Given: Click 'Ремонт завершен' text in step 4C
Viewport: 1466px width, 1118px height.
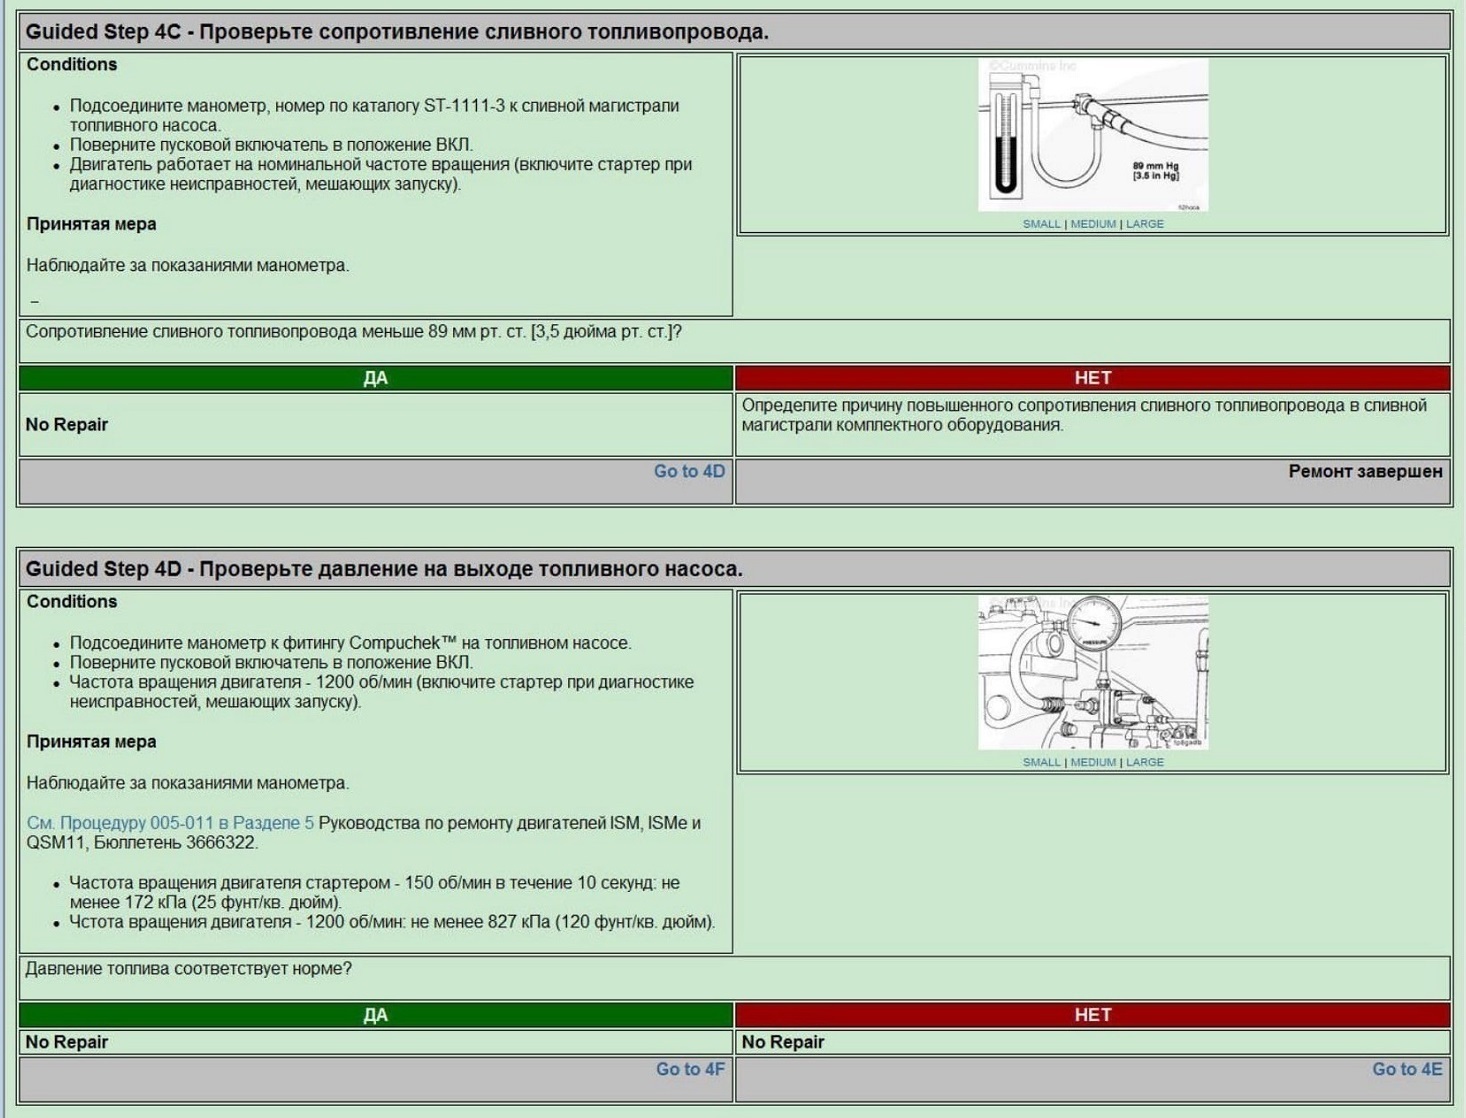Looking at the screenshot, I should click(x=1365, y=471).
